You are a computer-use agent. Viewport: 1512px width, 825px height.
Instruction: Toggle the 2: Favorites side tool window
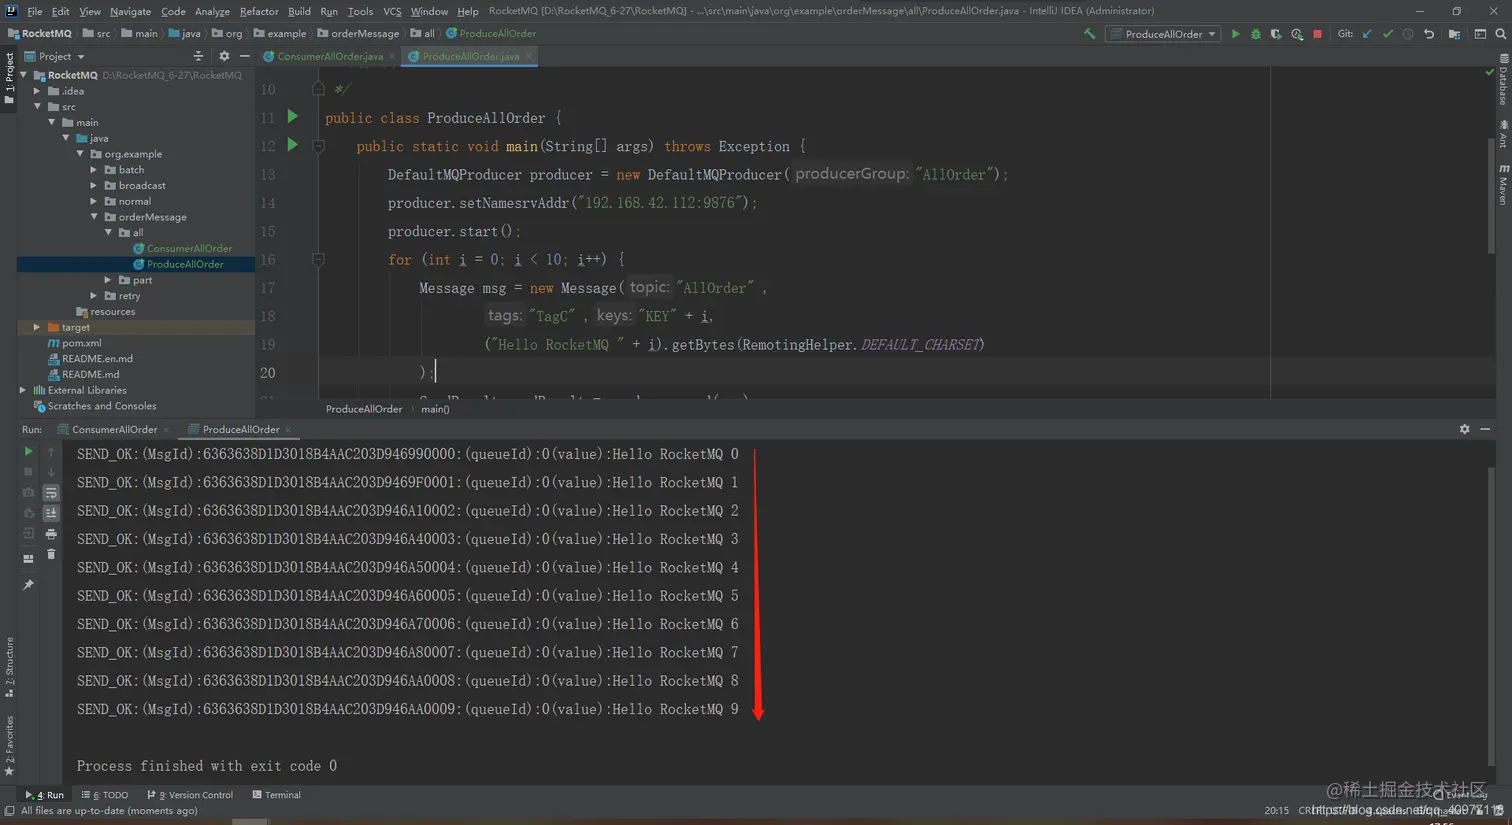[9, 746]
